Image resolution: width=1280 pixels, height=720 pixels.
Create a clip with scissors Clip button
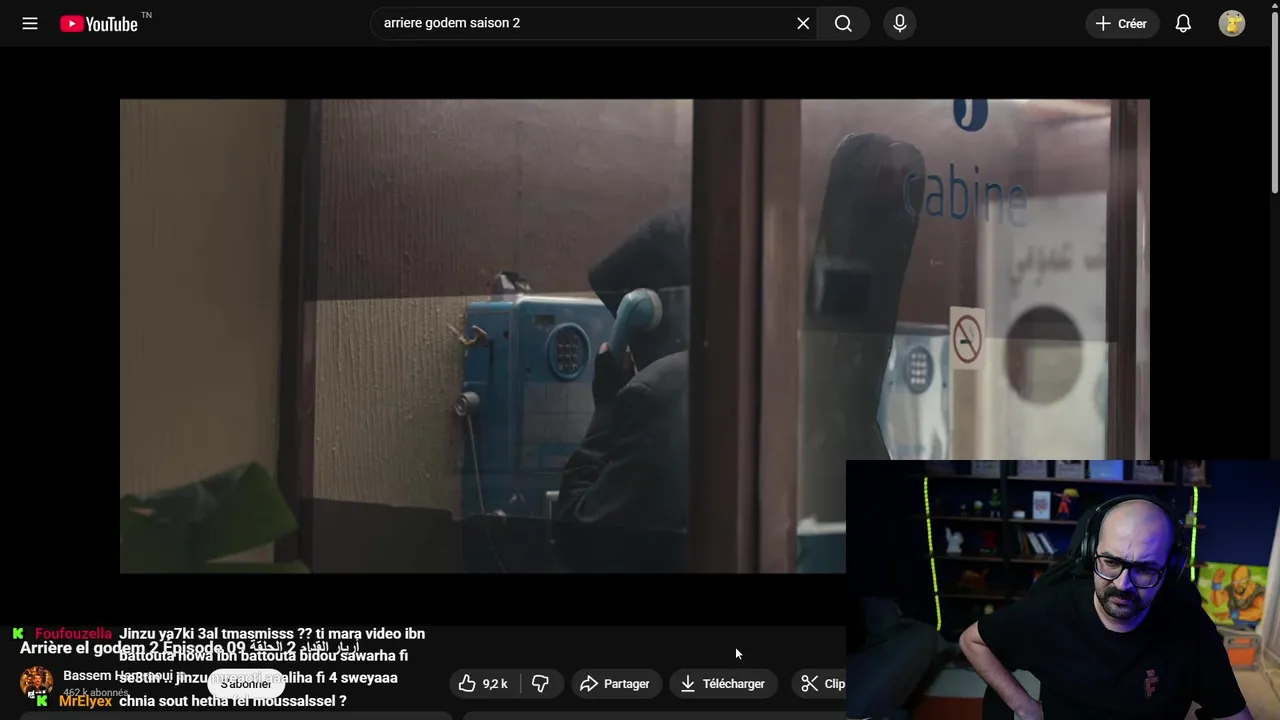822,684
